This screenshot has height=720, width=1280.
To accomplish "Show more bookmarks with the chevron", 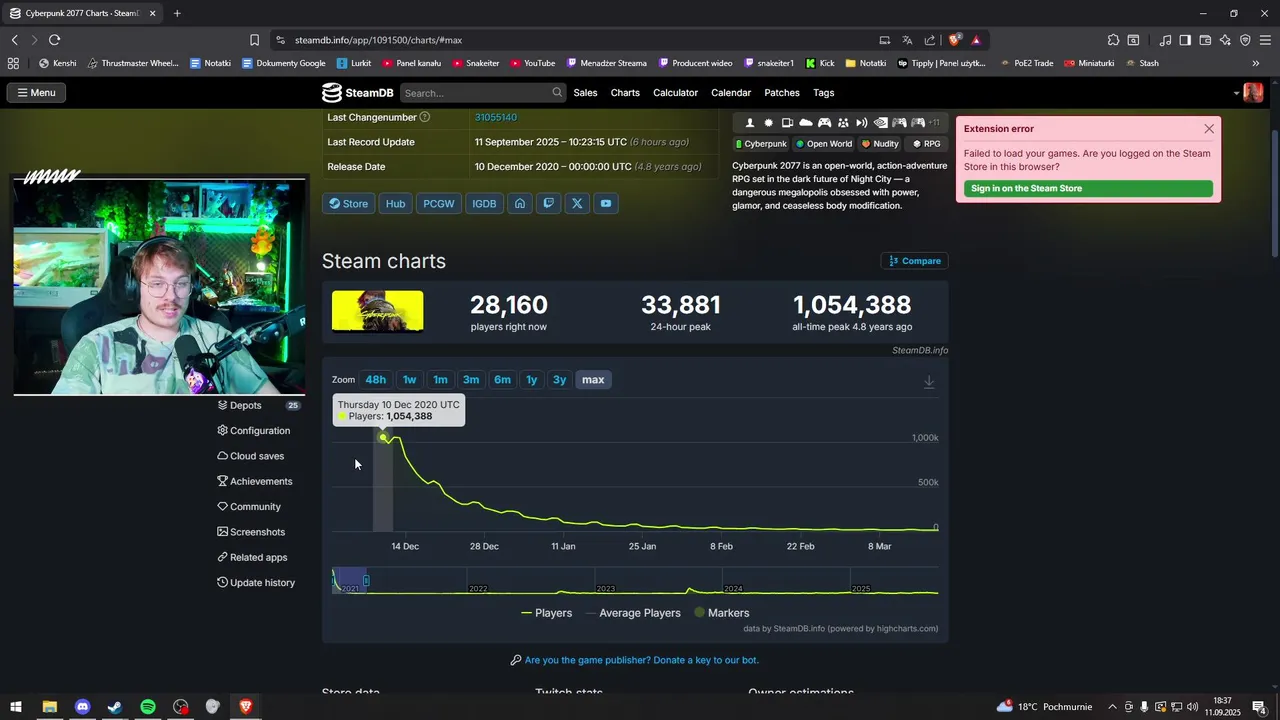I will 1256,63.
